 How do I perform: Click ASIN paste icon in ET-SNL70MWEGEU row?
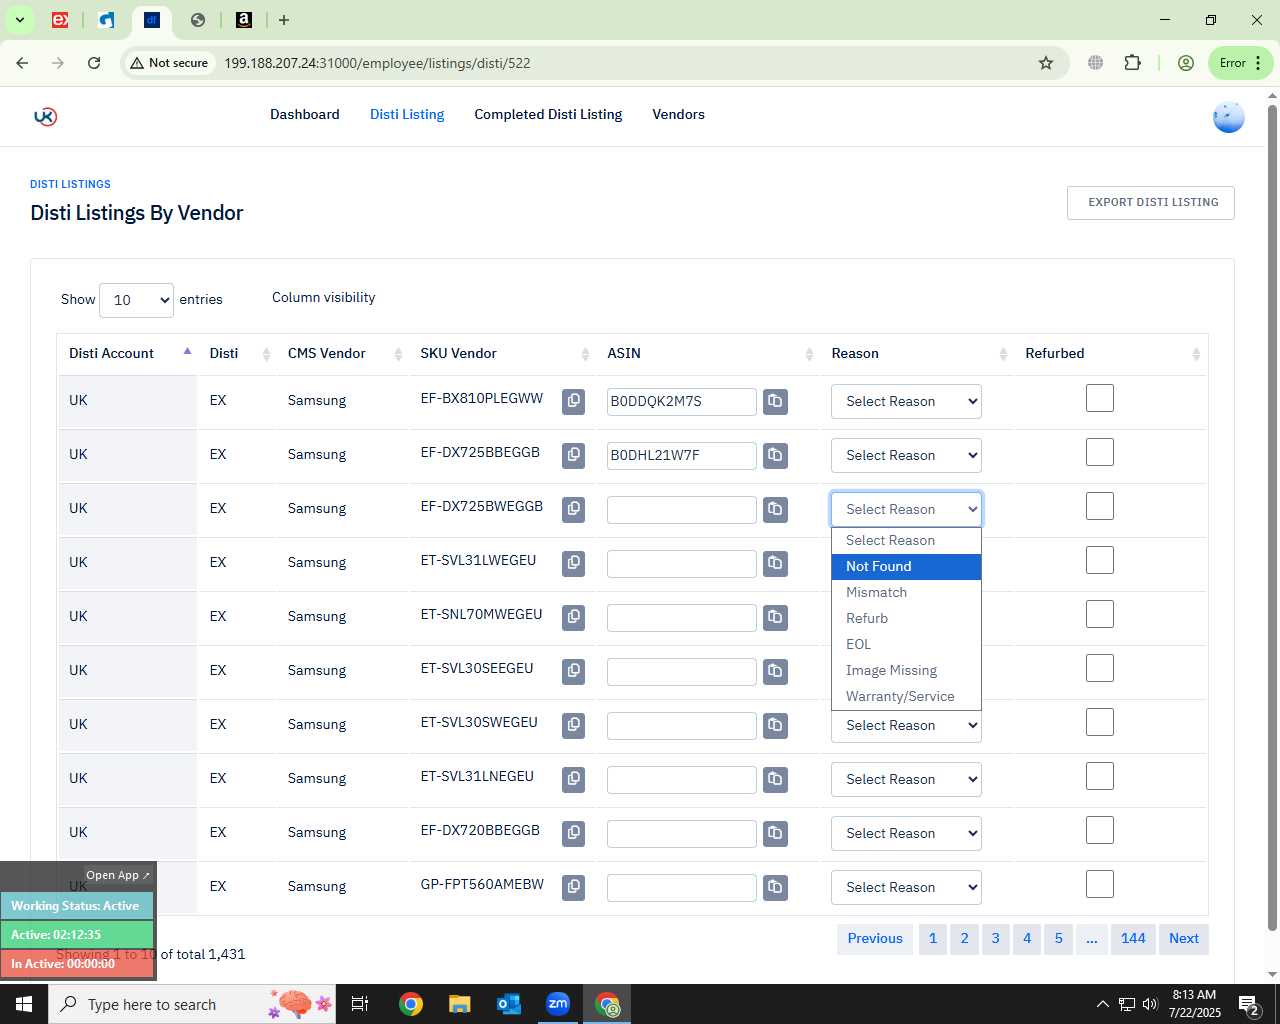(x=775, y=617)
